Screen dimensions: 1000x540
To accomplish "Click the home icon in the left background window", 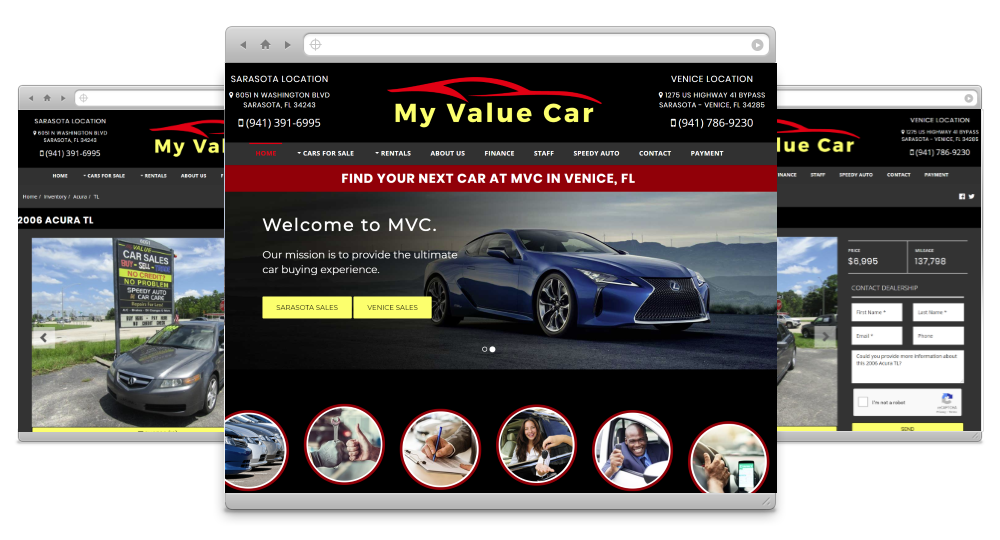I will [47, 98].
